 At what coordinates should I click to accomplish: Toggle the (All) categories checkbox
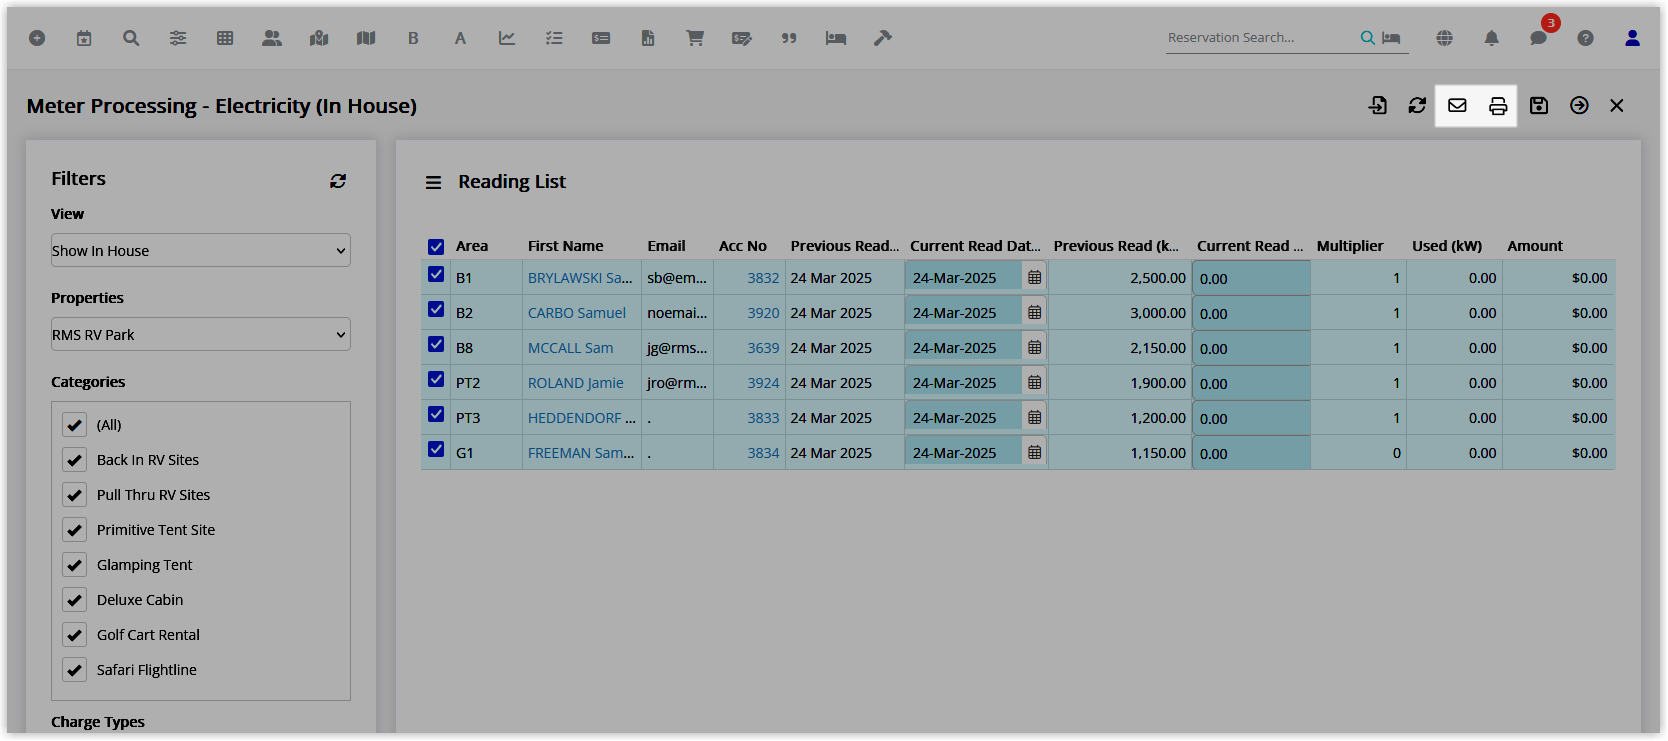click(75, 425)
